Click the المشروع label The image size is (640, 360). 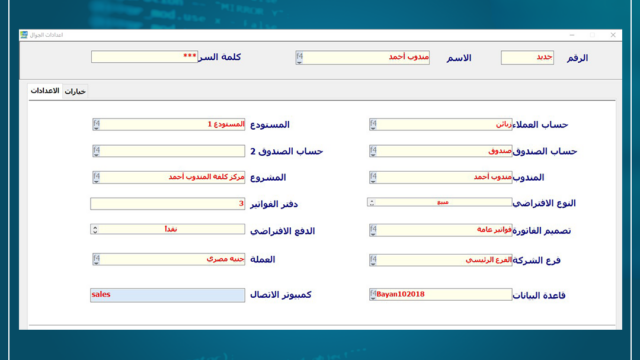tap(268, 178)
